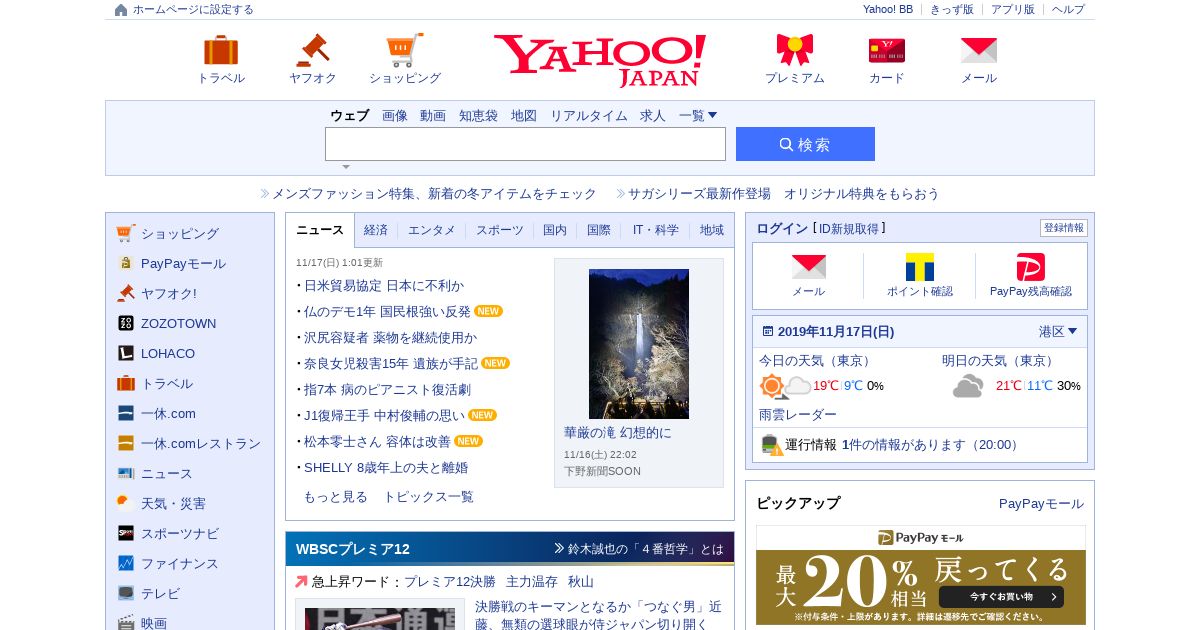Select 画像 search category
1200x630 pixels.
click(395, 115)
